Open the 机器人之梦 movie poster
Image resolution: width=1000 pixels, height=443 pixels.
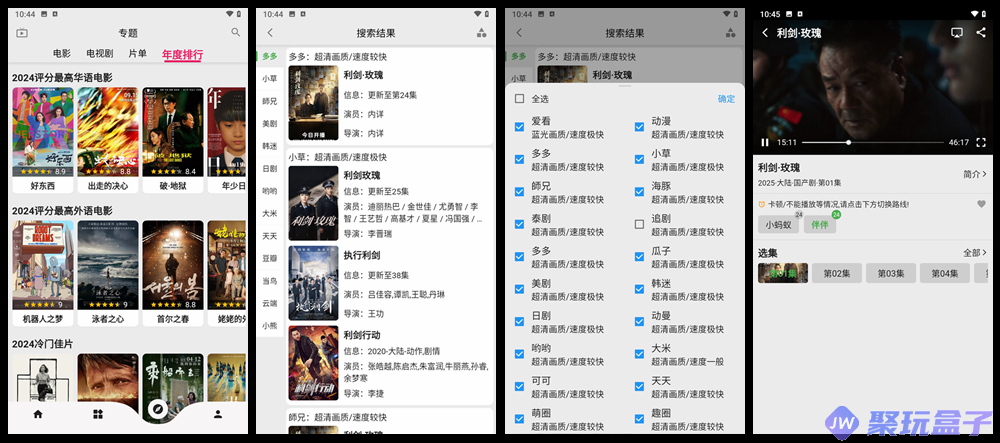pyautogui.click(x=43, y=265)
